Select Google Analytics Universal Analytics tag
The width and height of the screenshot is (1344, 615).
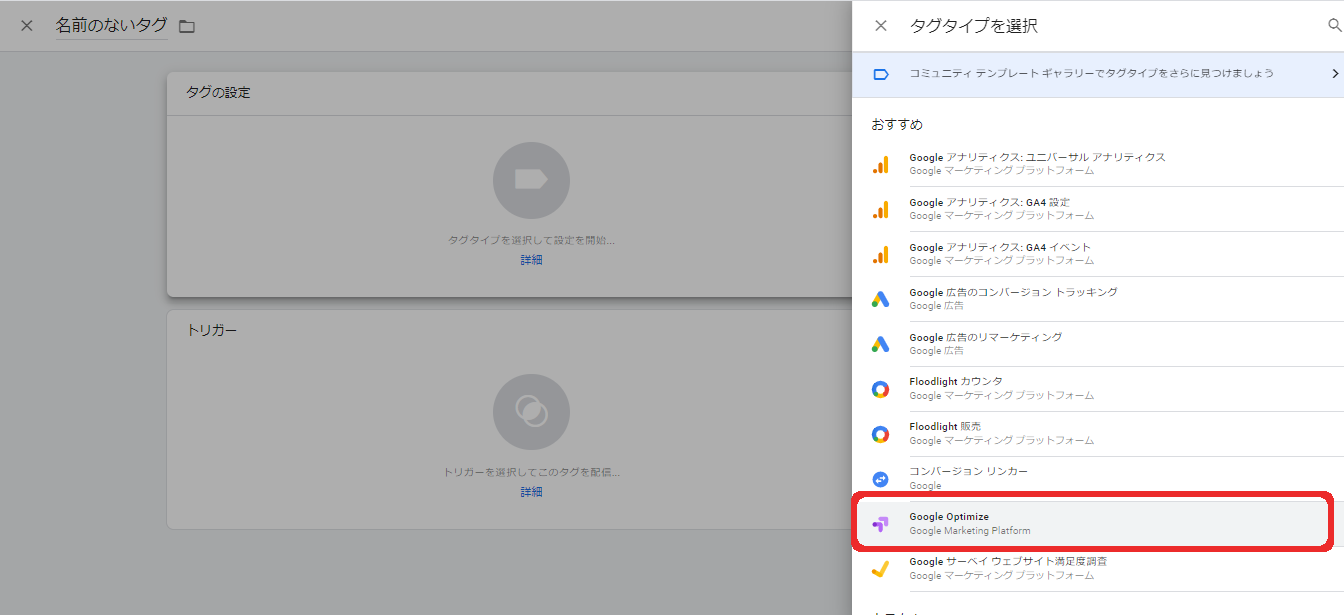point(1098,164)
